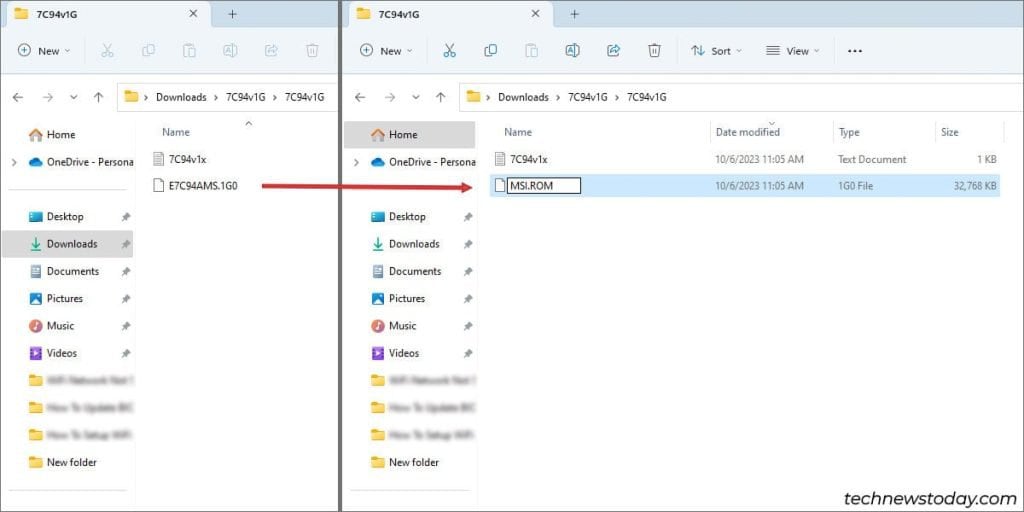Click Downloads in the right window breadcrumb
The width and height of the screenshot is (1024, 512).
[x=523, y=97]
